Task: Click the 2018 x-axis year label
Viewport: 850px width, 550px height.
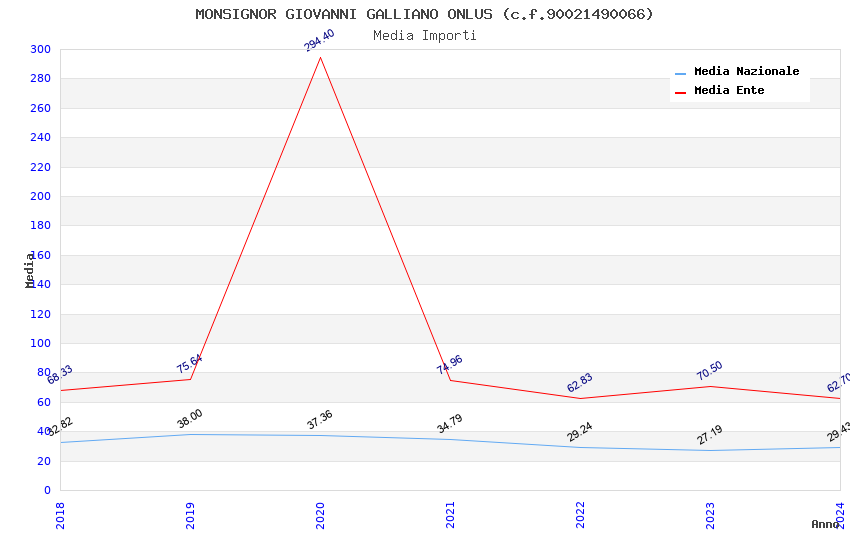Action: click(60, 515)
